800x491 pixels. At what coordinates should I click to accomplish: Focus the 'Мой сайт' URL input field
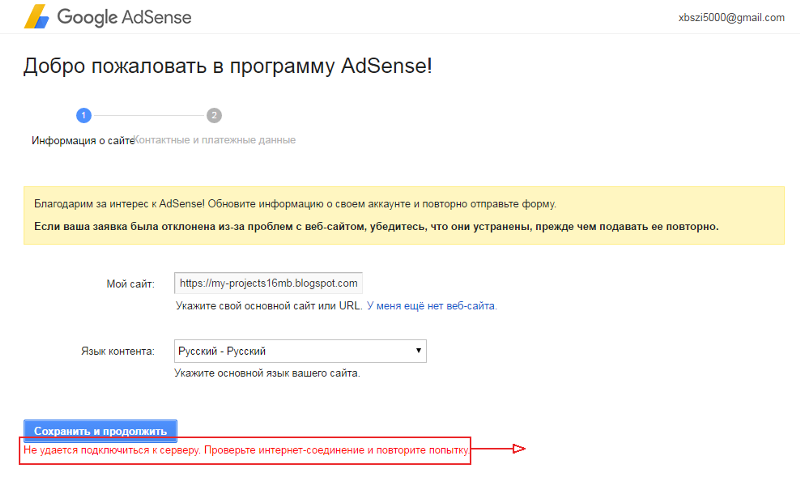coord(268,283)
